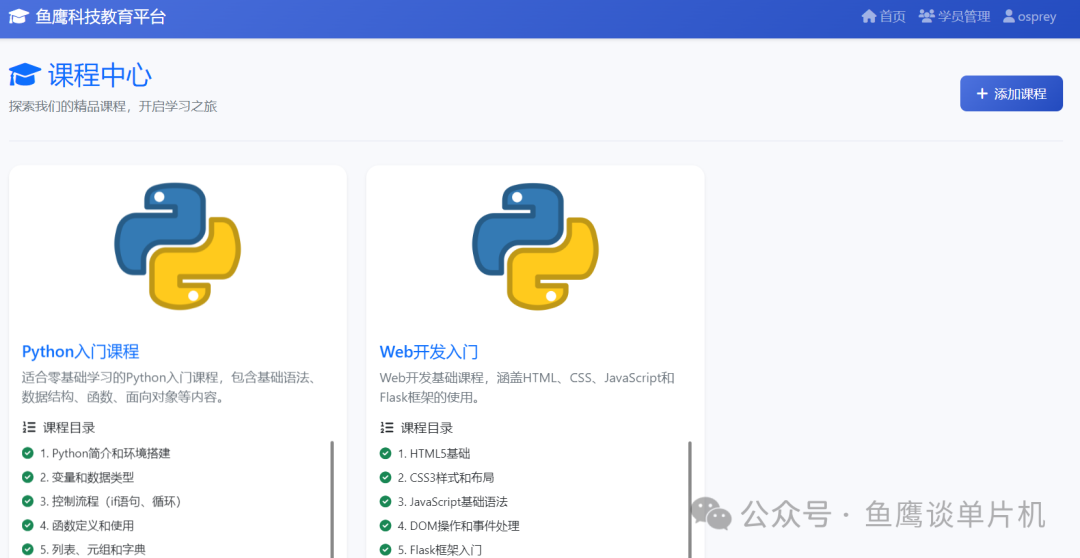Screen dimensions: 1080x558
Task: Select chapter 4. 函数定义和使用
Action: 87,526
